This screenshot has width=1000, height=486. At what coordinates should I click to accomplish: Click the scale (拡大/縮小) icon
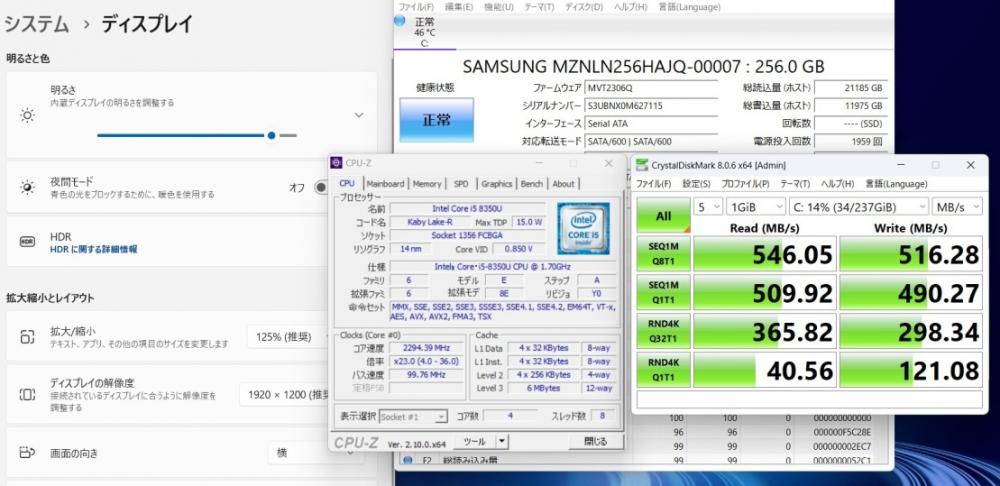click(x=27, y=337)
